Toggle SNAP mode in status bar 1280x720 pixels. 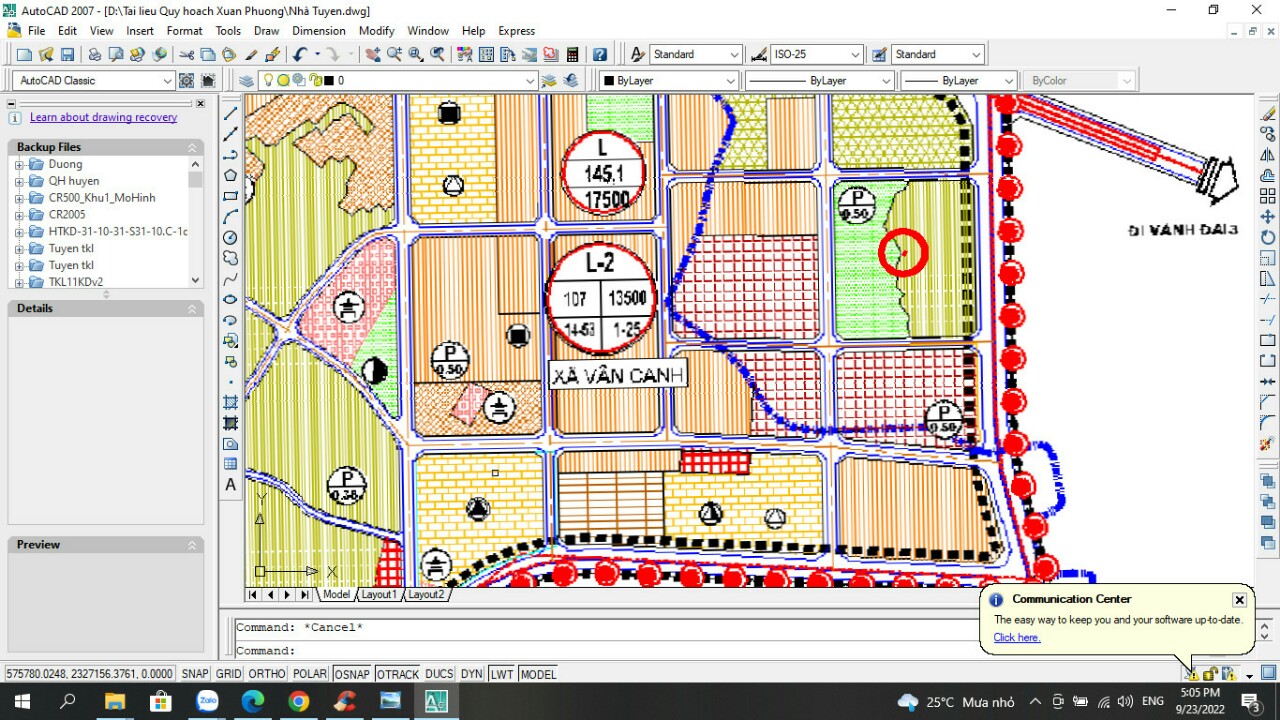click(195, 674)
